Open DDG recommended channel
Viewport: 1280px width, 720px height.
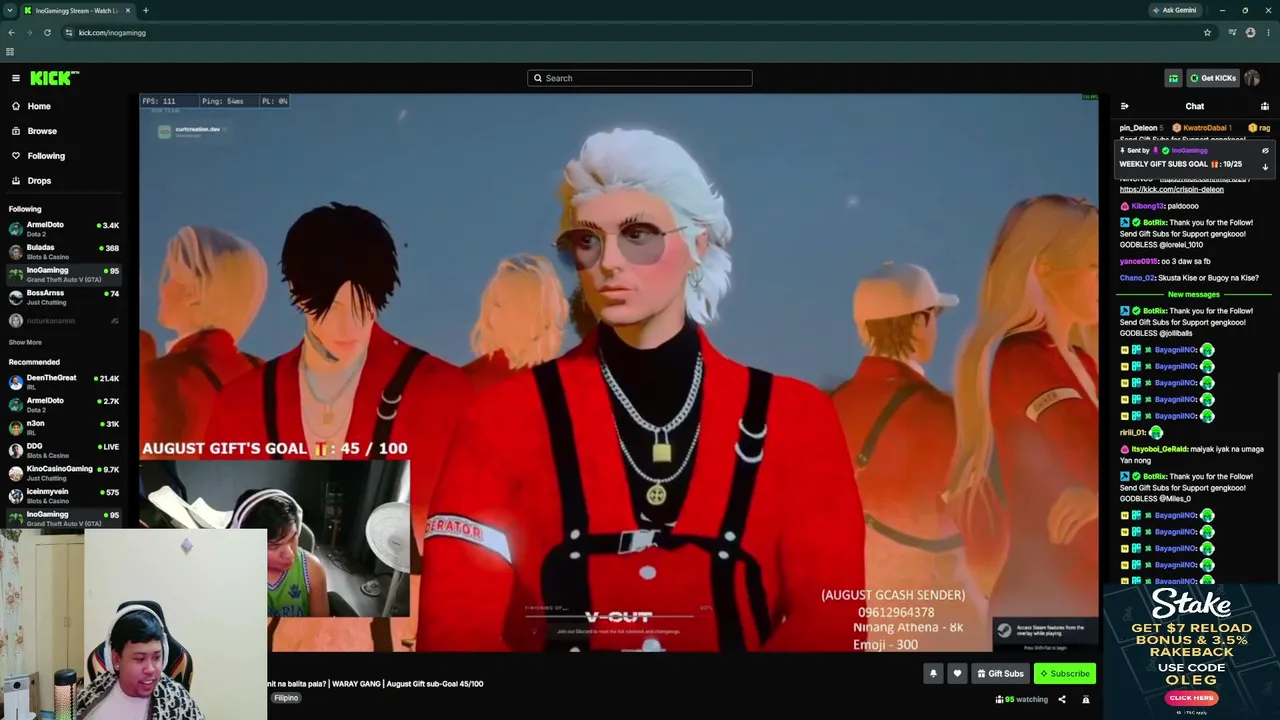point(62,450)
